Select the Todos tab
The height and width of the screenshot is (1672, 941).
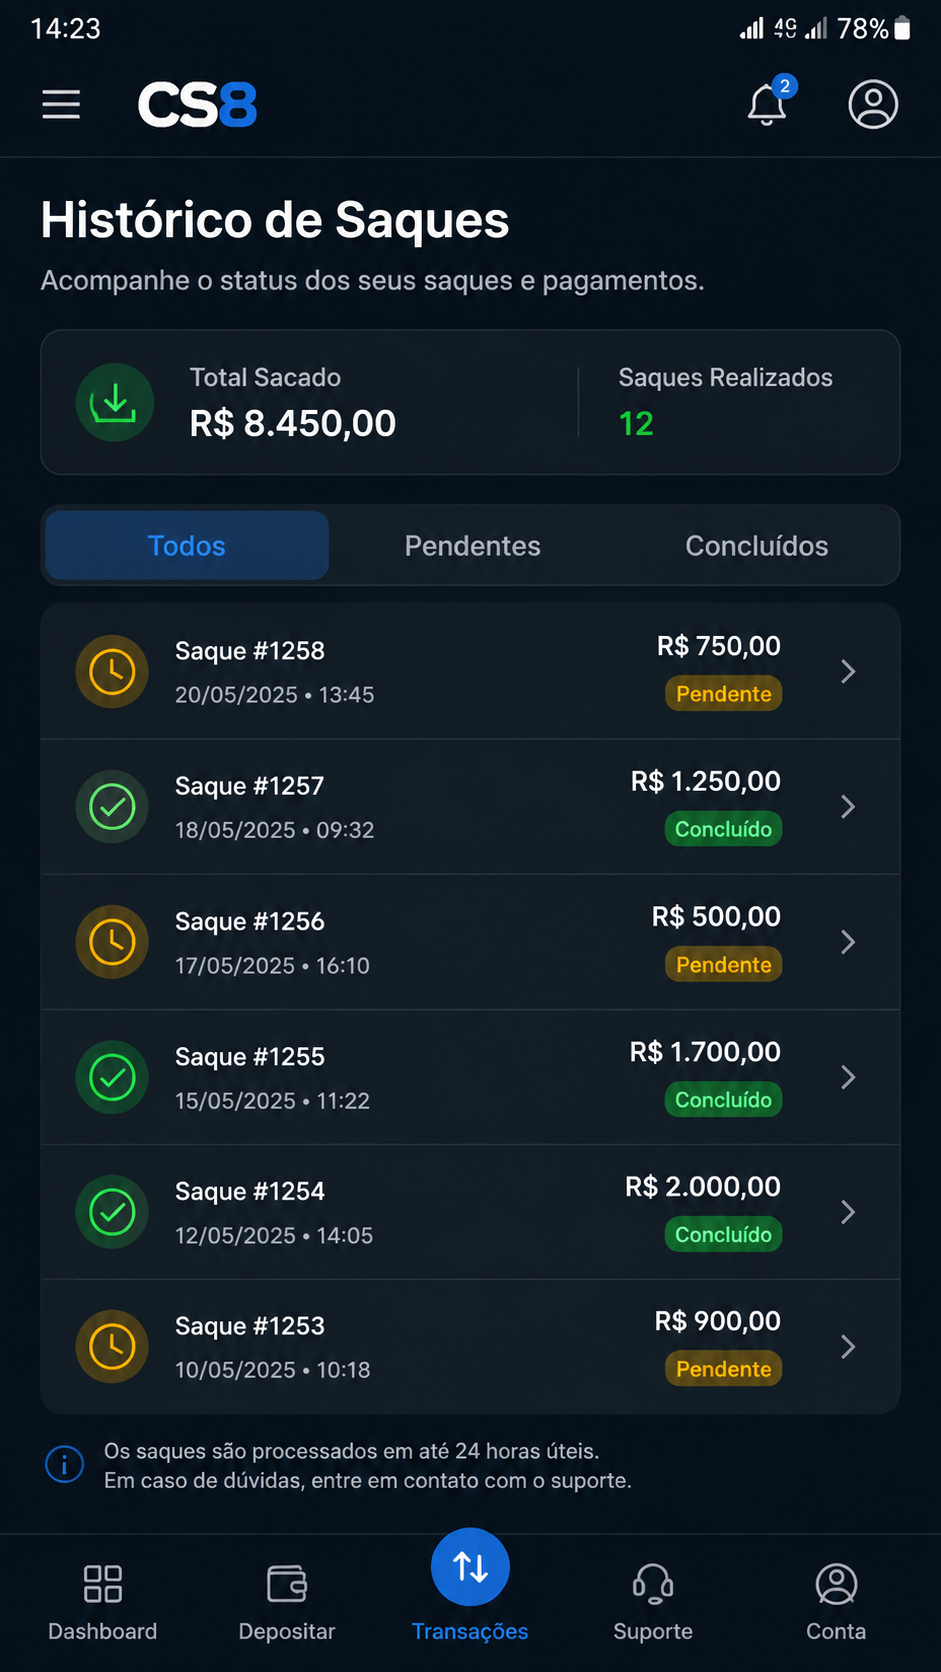187,545
